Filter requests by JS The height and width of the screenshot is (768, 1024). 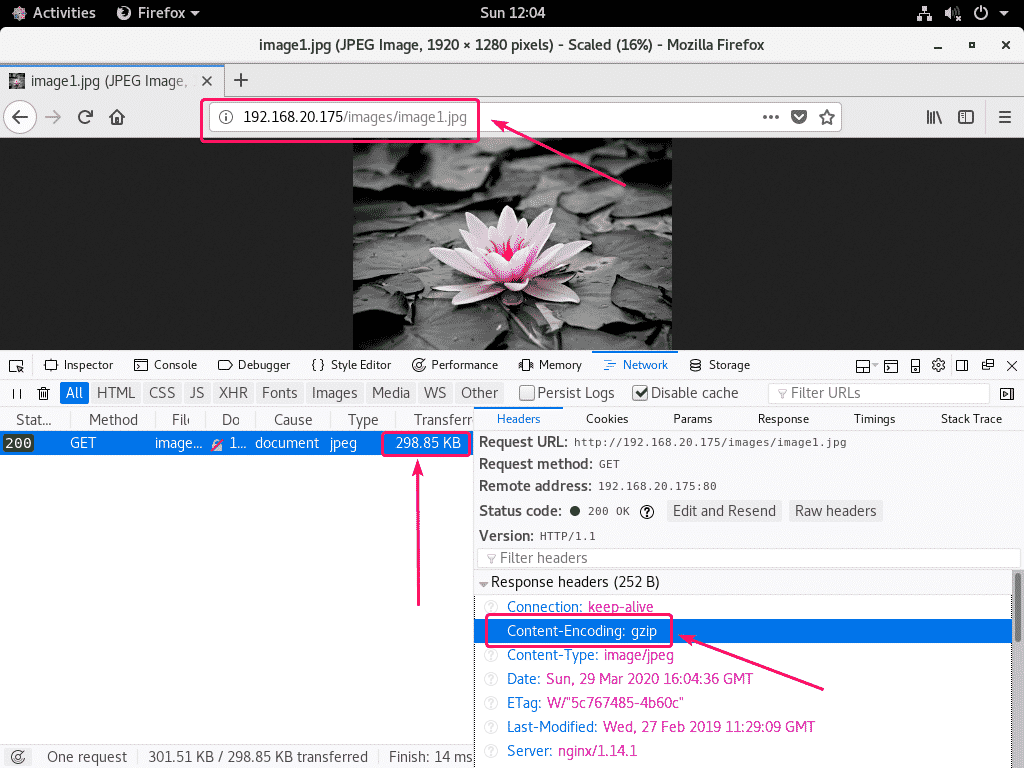[197, 393]
